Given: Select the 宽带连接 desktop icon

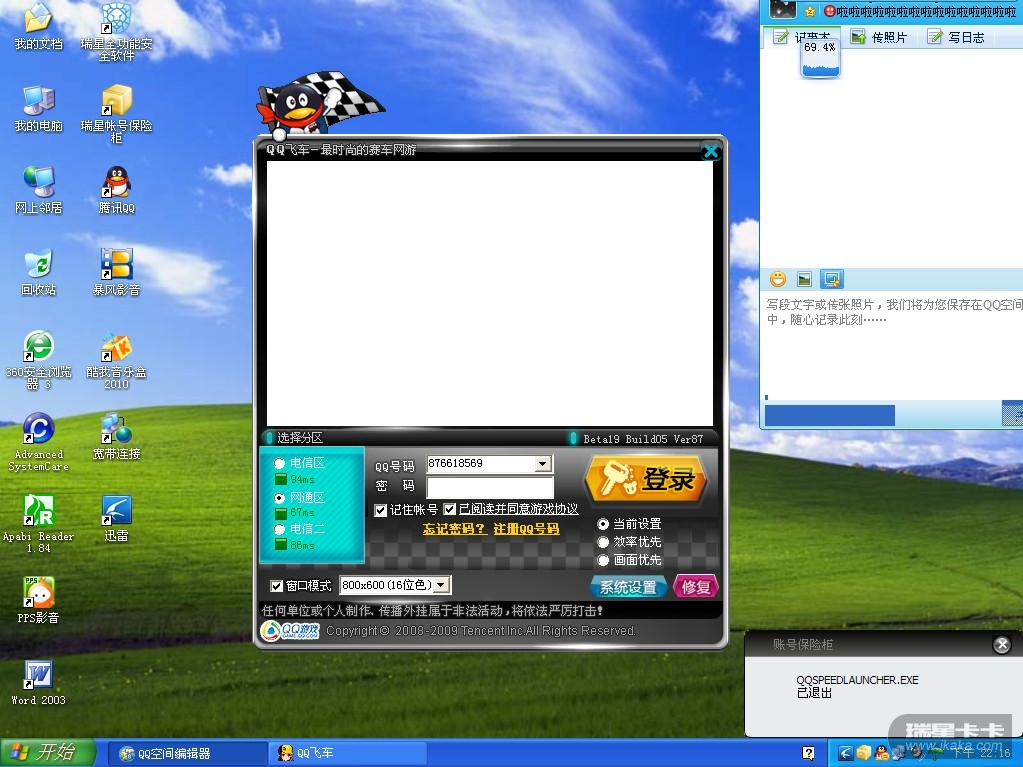Looking at the screenshot, I should (116, 436).
